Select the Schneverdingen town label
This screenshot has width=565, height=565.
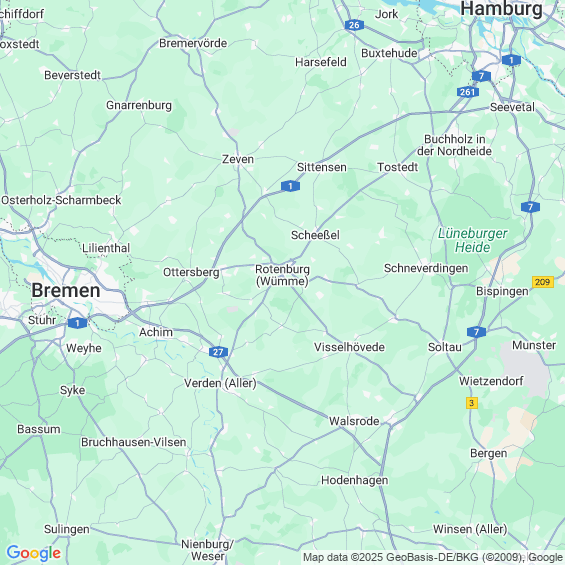point(426,268)
